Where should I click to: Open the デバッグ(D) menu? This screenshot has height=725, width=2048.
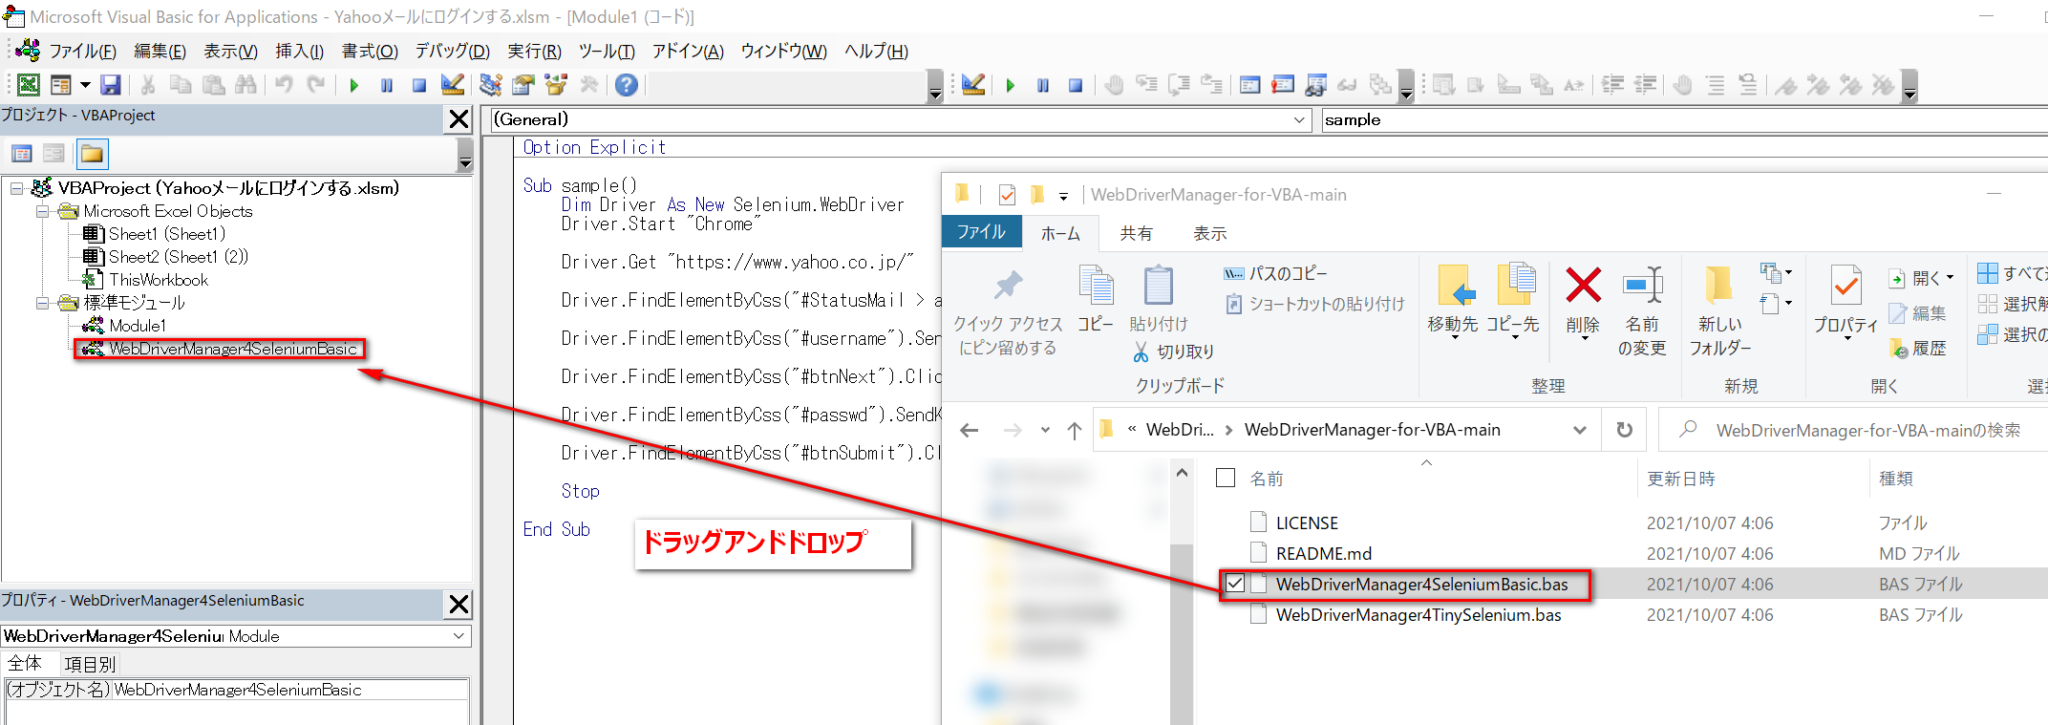(x=452, y=52)
